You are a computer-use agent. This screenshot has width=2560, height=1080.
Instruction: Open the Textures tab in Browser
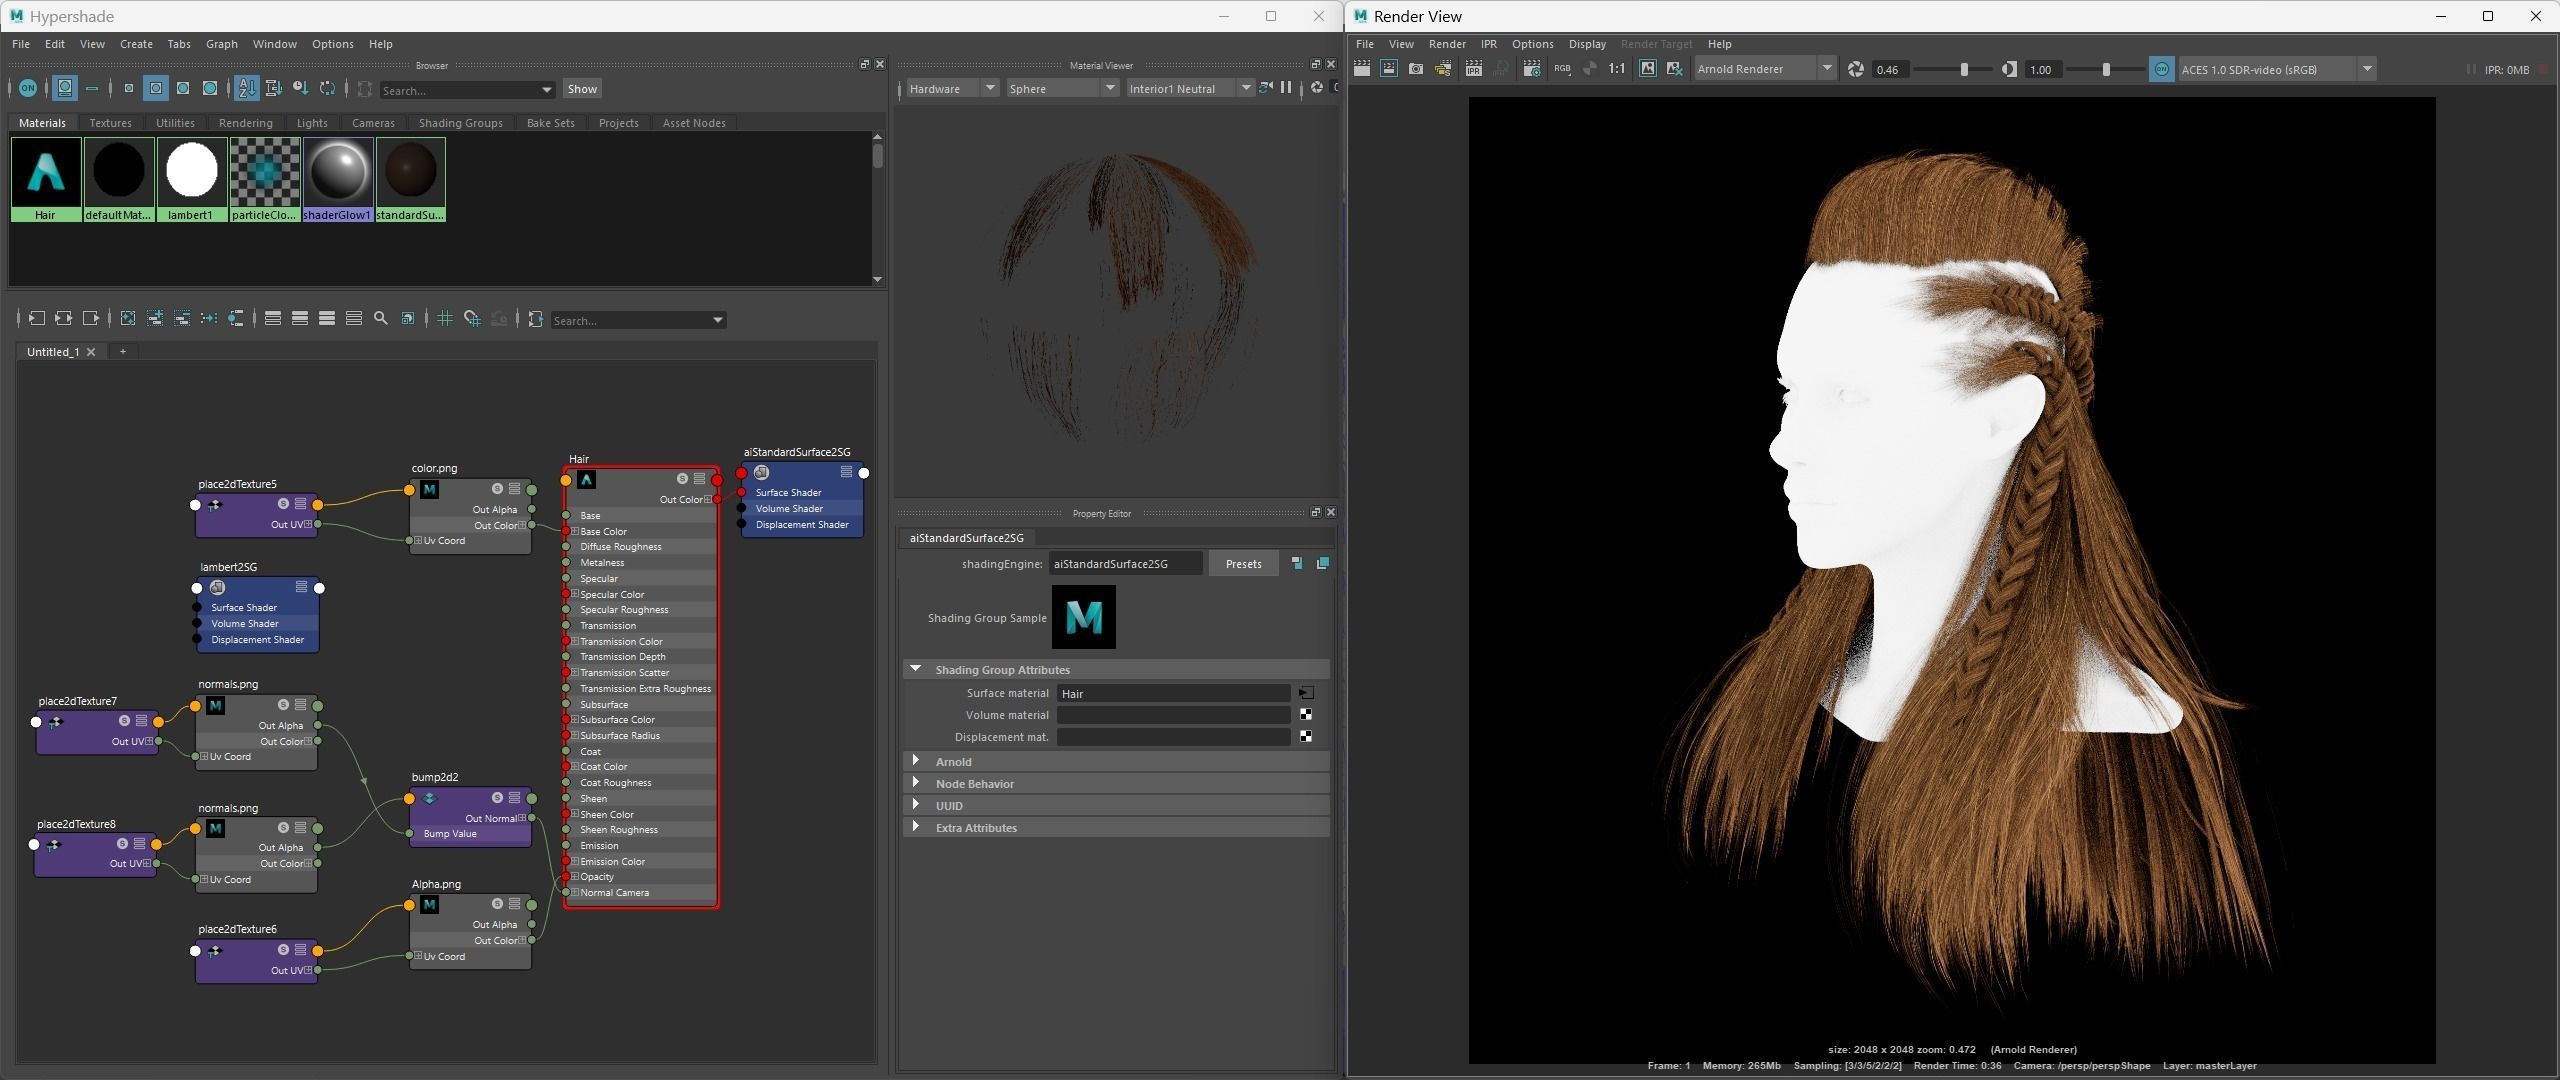110,123
